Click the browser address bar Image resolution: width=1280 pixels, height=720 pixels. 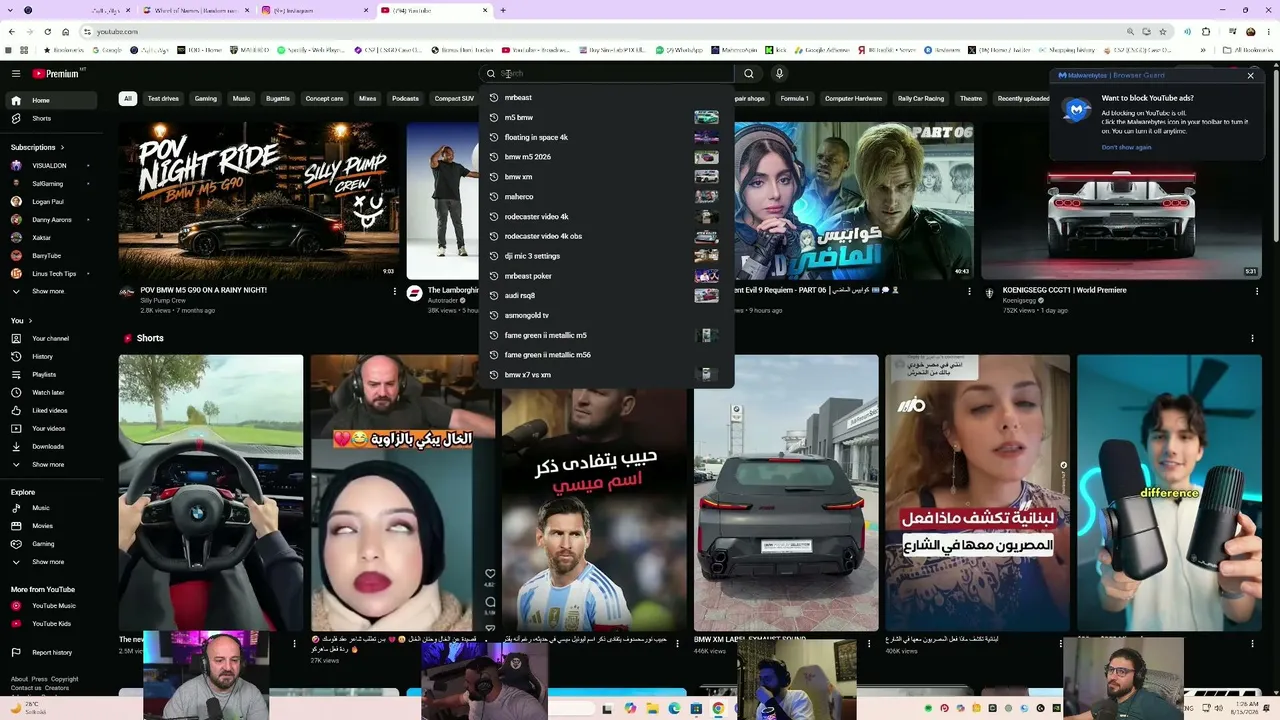[x=610, y=32]
